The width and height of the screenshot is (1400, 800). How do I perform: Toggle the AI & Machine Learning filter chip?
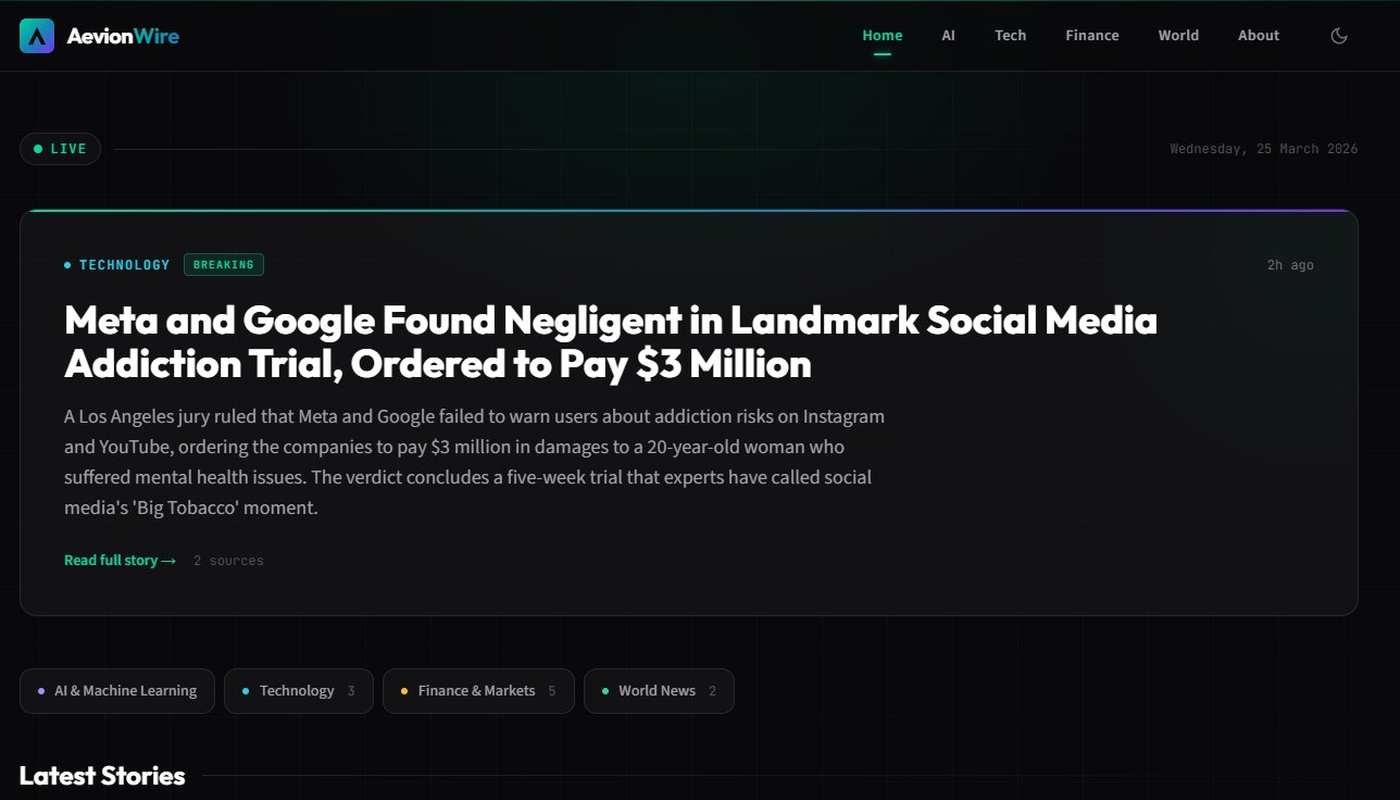pyautogui.click(x=117, y=690)
